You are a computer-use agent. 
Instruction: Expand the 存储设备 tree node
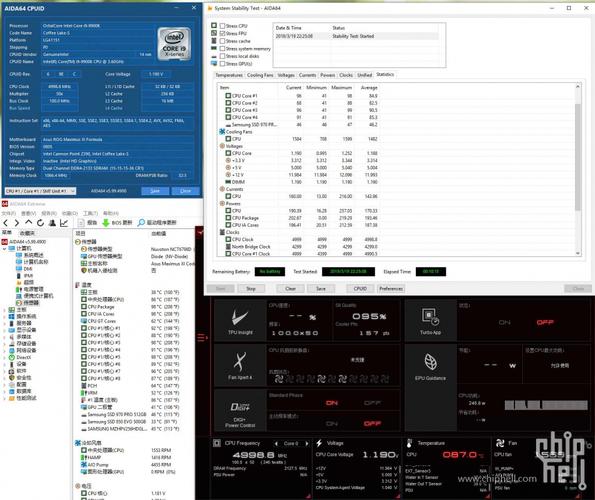(5, 344)
